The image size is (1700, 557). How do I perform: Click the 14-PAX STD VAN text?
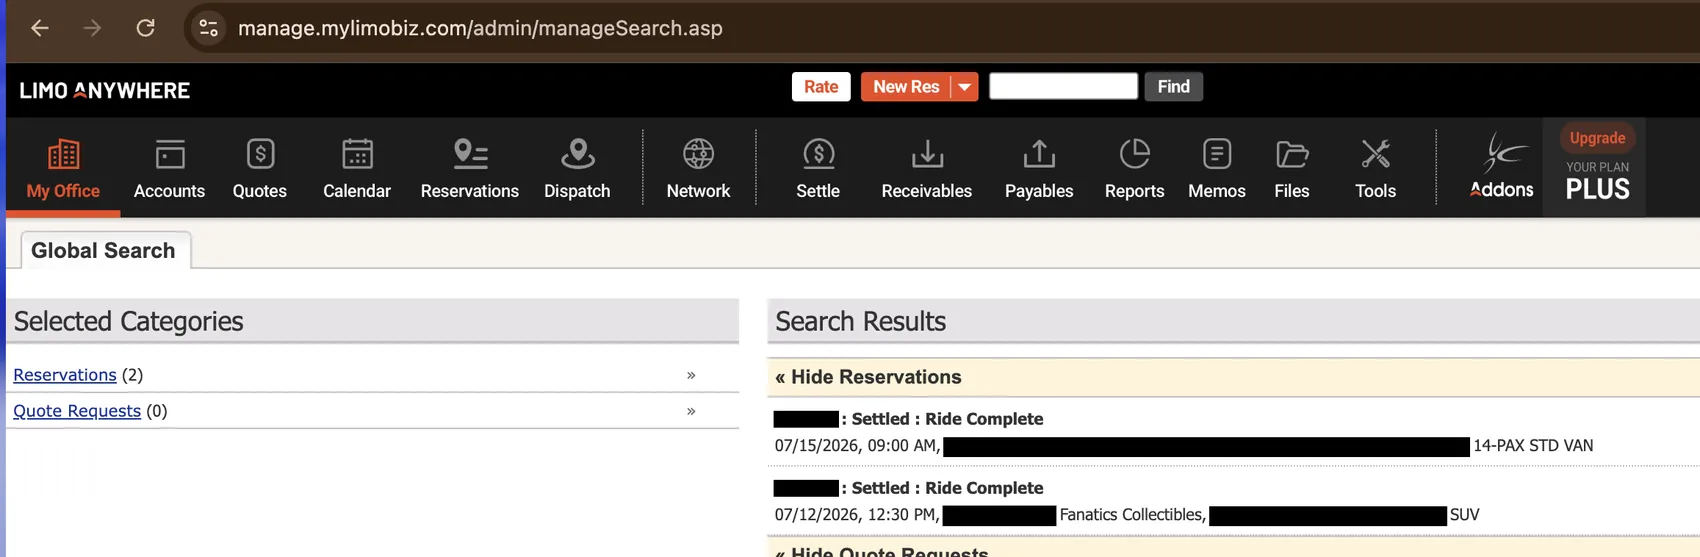(1533, 446)
